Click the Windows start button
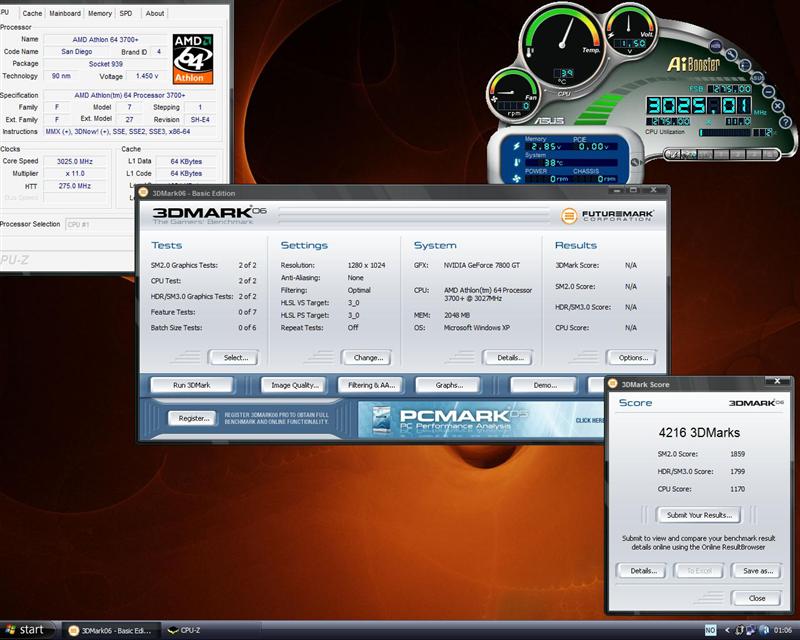Screen dimensions: 800x640 pyautogui.click(x=27, y=630)
